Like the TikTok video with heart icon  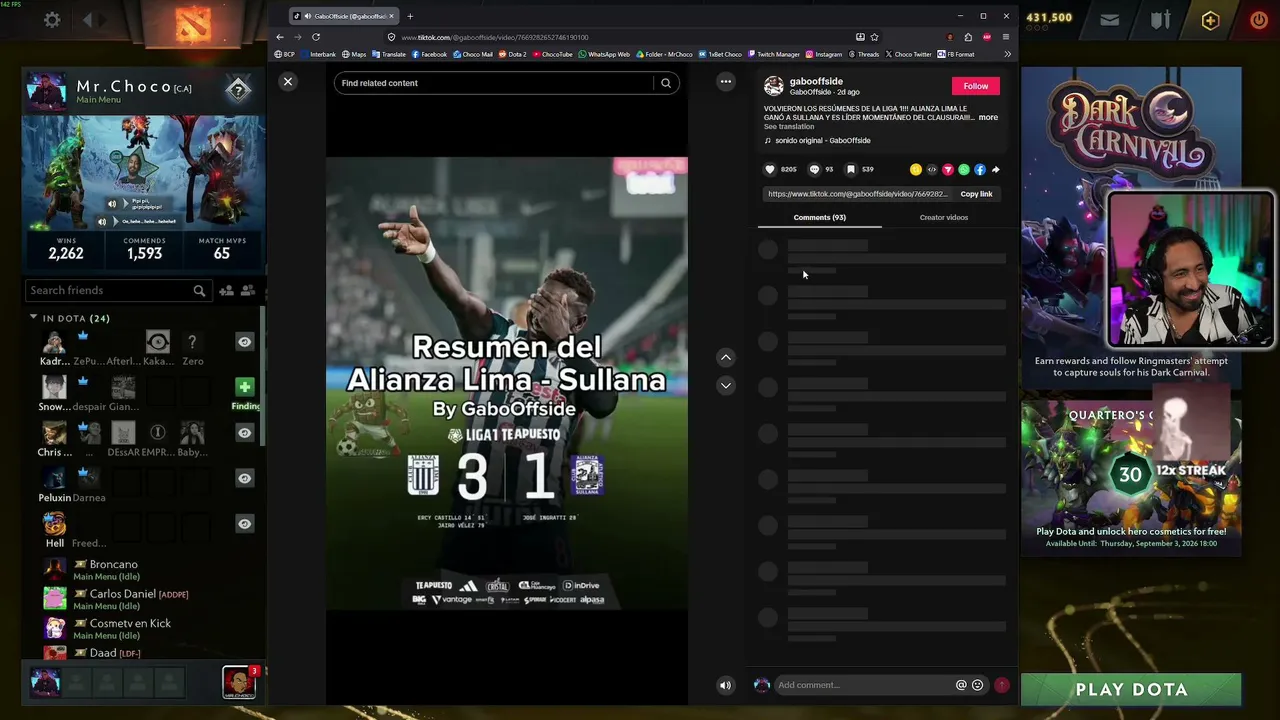click(x=770, y=170)
